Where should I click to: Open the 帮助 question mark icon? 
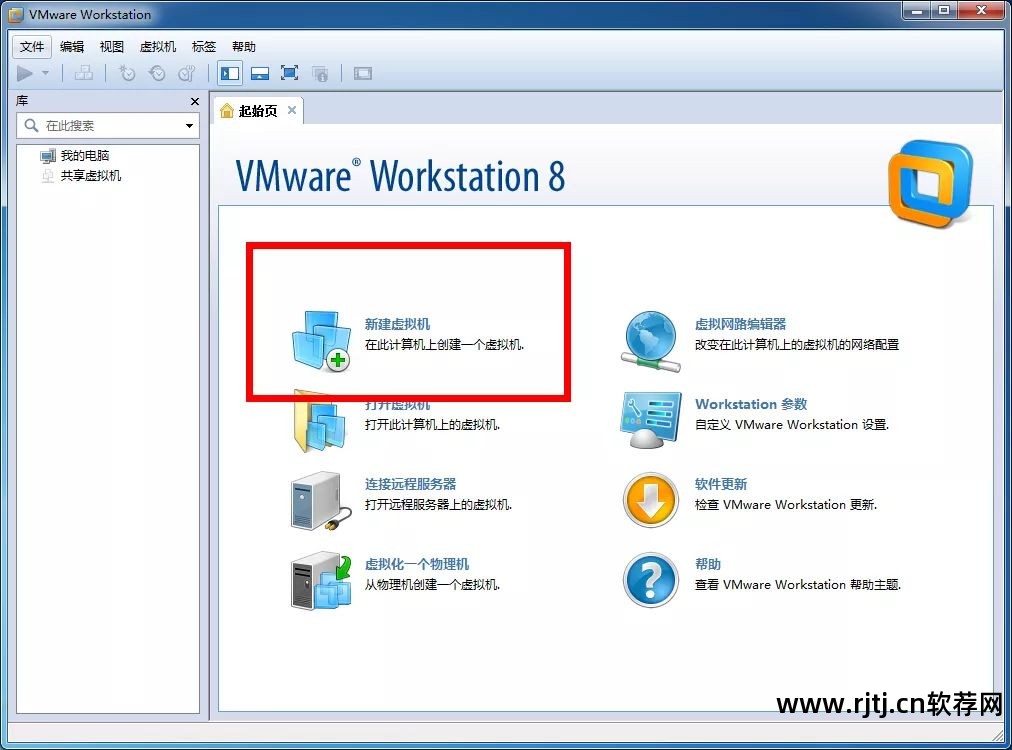650,580
